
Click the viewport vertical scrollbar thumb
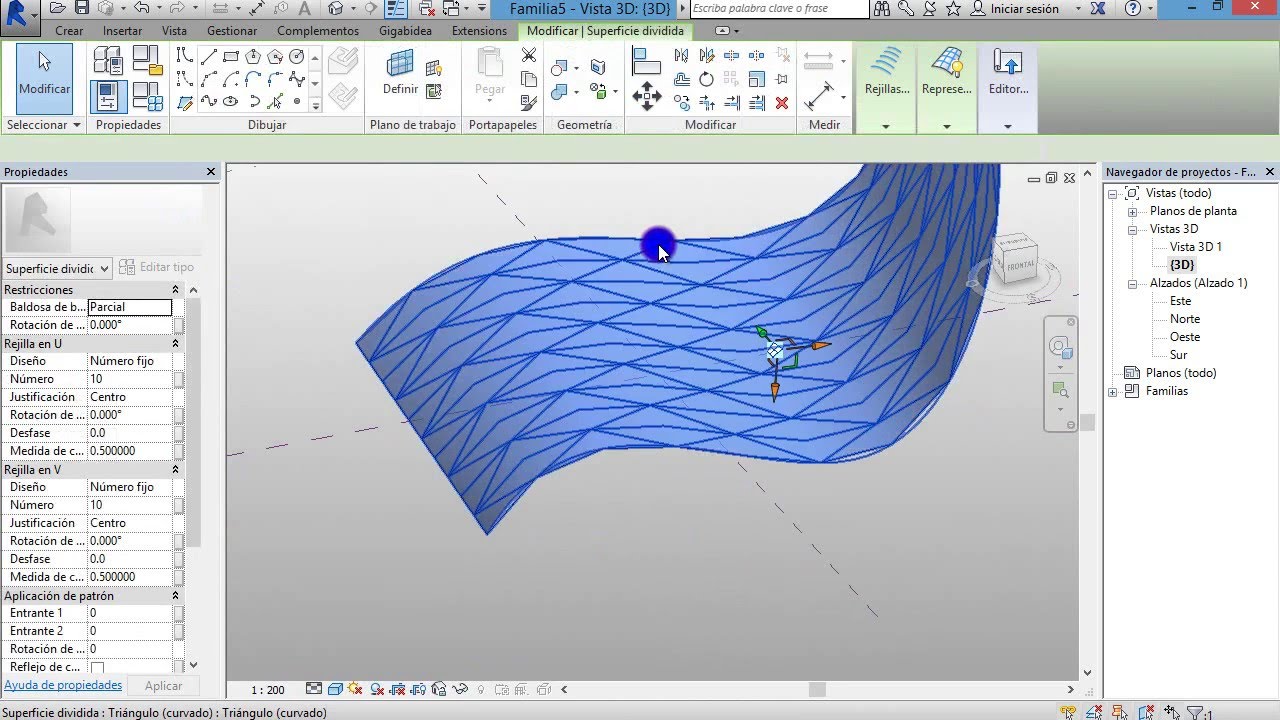(1087, 423)
